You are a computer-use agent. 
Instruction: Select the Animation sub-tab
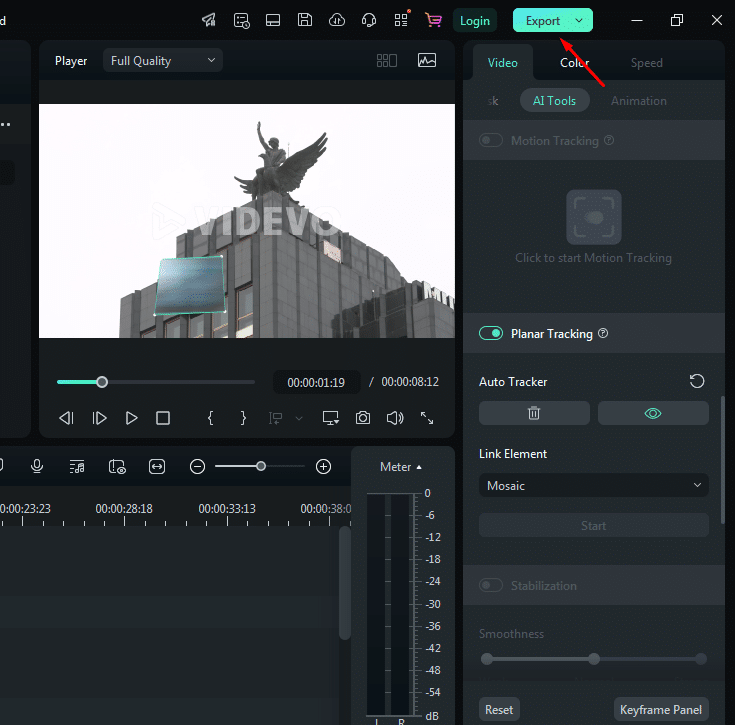[638, 100]
